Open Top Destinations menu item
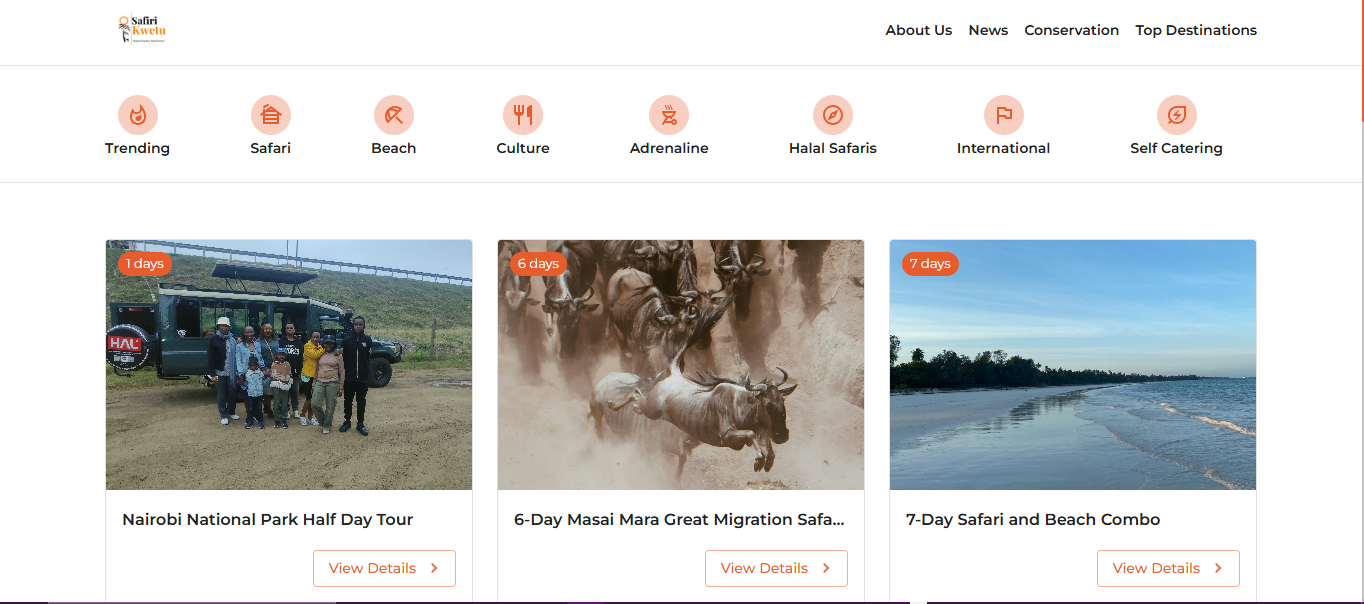Viewport: 1364px width, 604px height. 1196,30
